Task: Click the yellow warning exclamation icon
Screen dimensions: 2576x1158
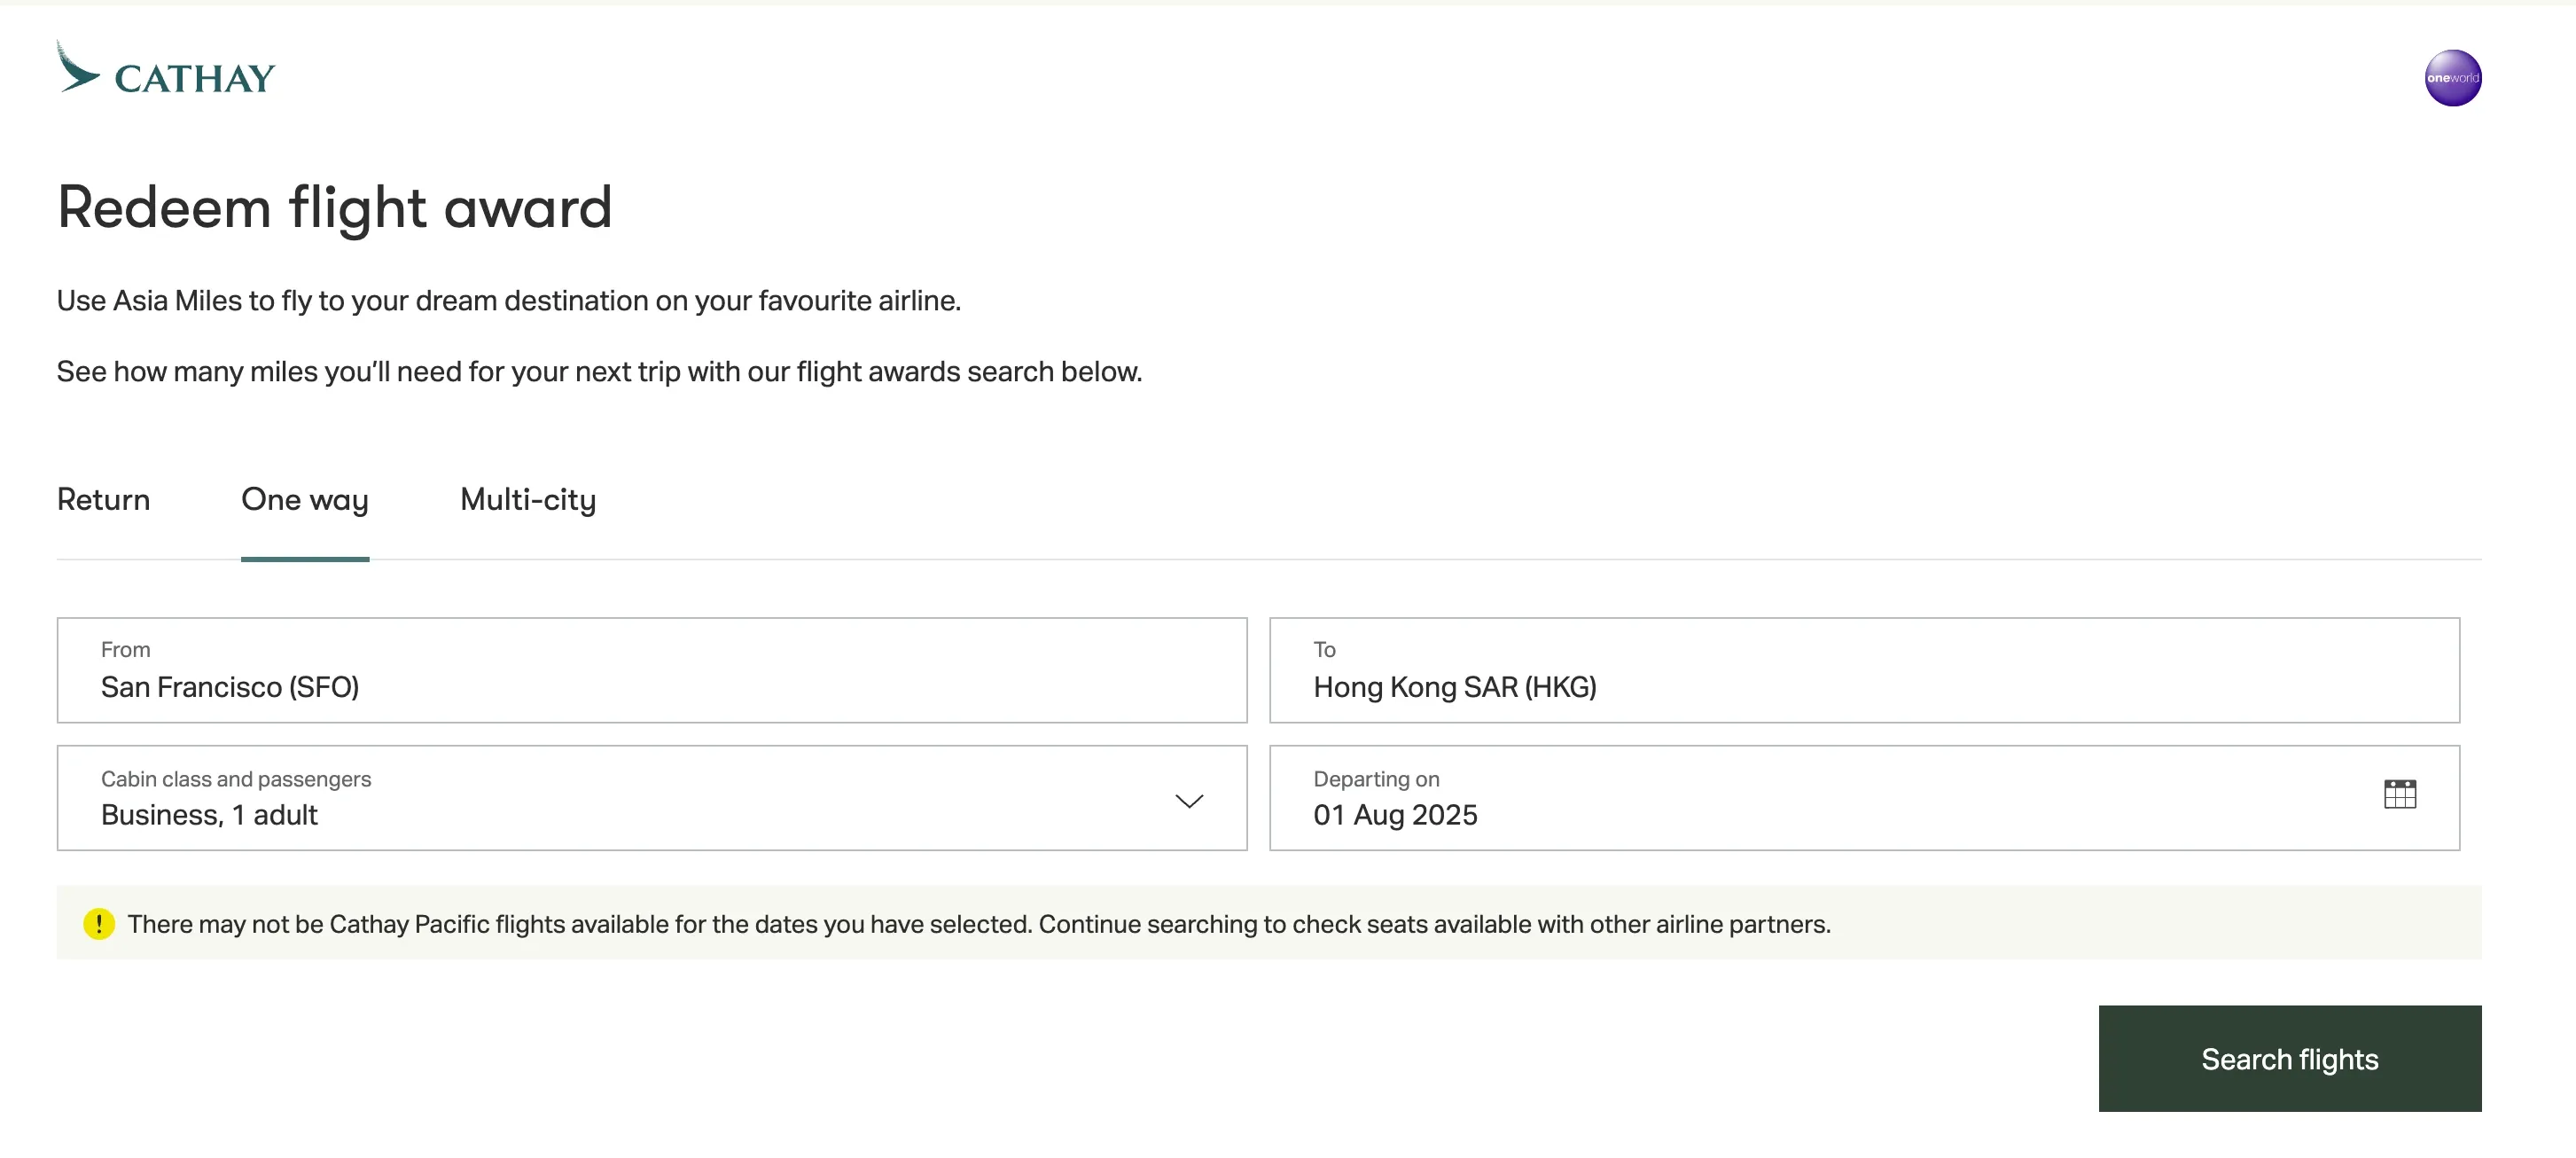Action: click(99, 924)
